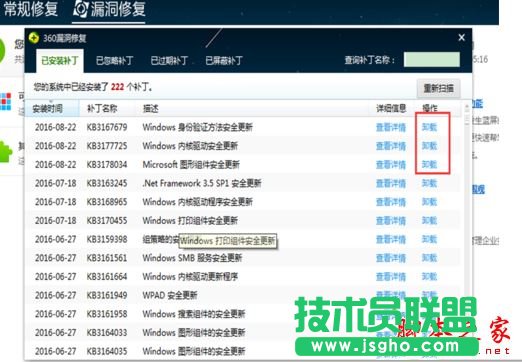This screenshot has height=362, width=522.
Task: View details for patch KB3161664
Action: pos(391,277)
